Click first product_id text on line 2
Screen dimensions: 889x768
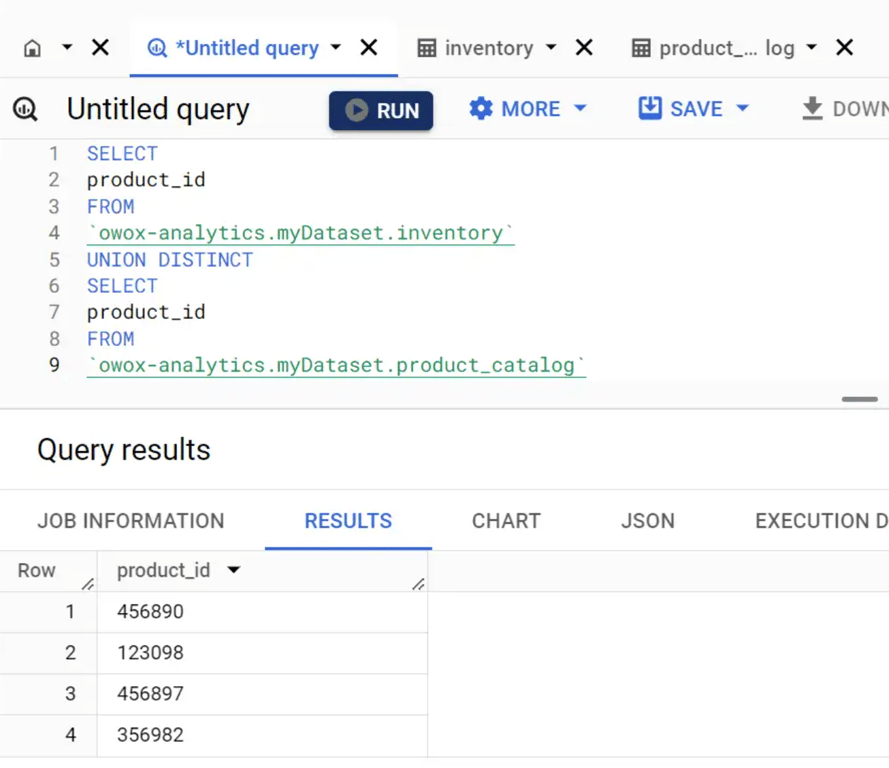146,180
